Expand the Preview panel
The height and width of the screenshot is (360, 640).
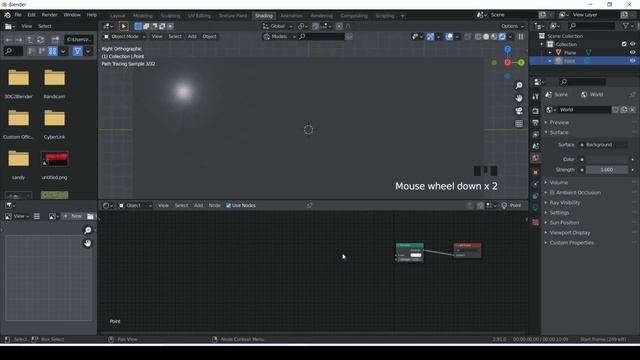559,122
